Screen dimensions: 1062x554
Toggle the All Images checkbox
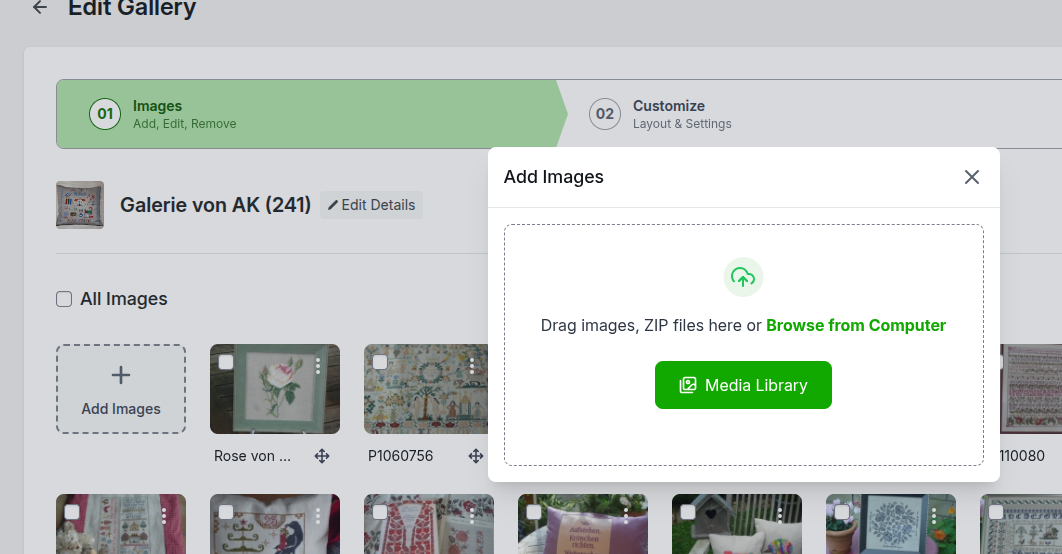click(64, 299)
